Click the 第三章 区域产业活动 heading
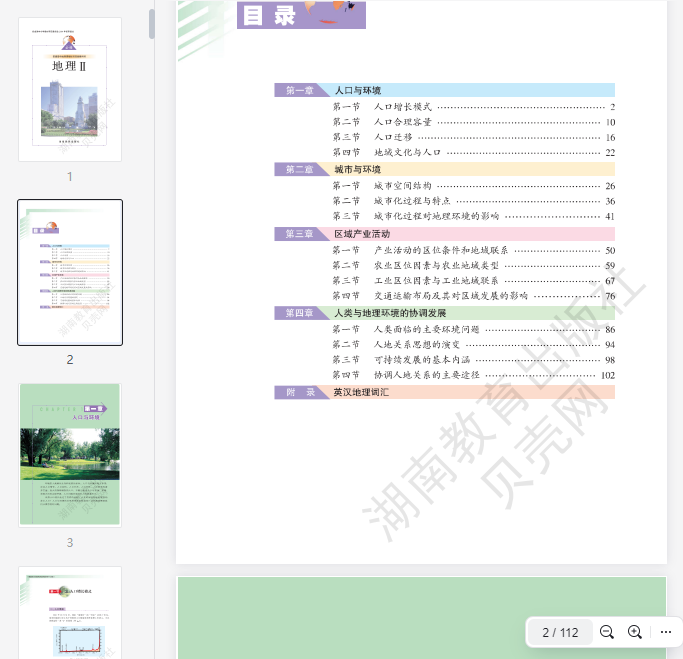The height and width of the screenshot is (659, 683). pos(361,233)
